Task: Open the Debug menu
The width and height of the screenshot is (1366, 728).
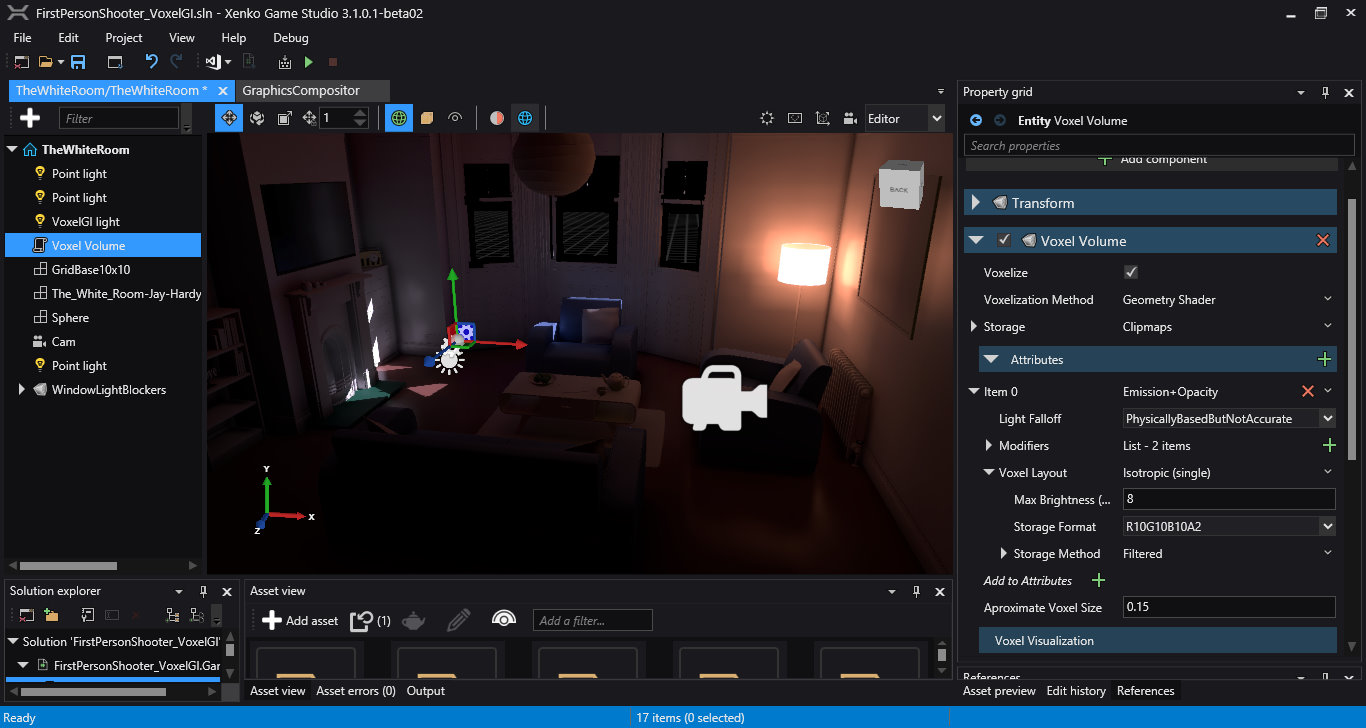Action: (290, 37)
